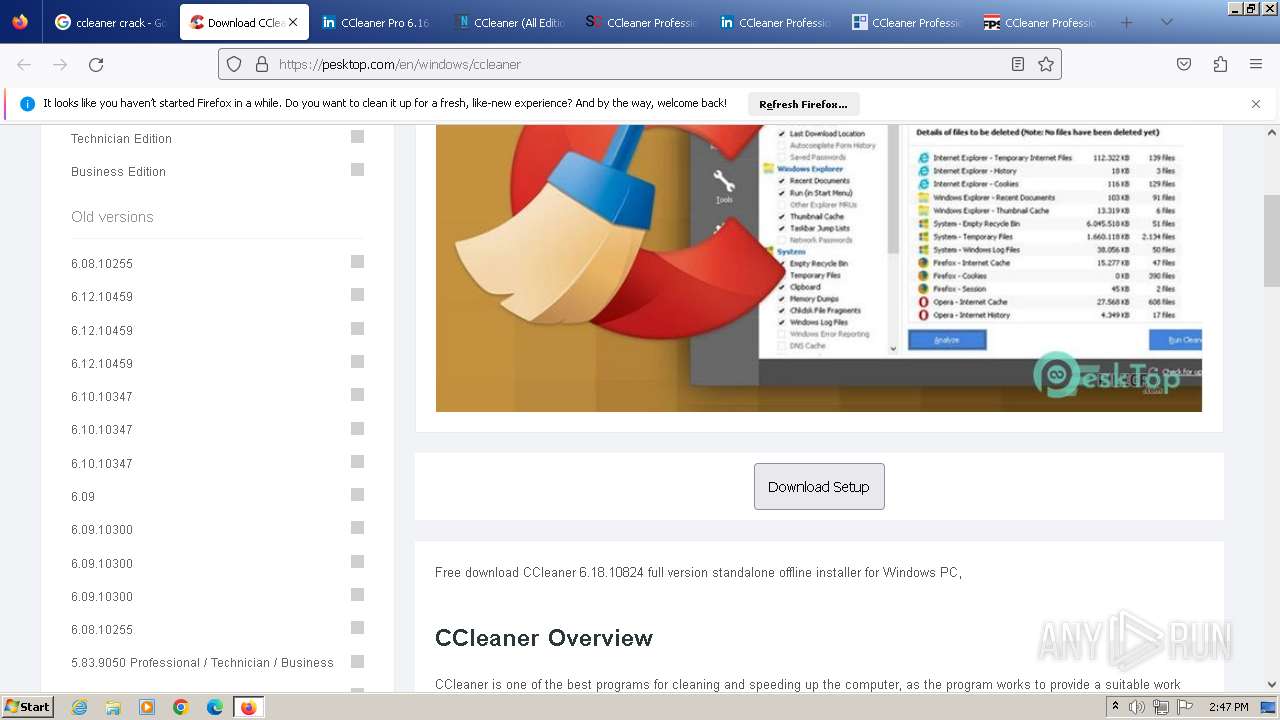Open Firefox application hamburger menu

(1256, 64)
